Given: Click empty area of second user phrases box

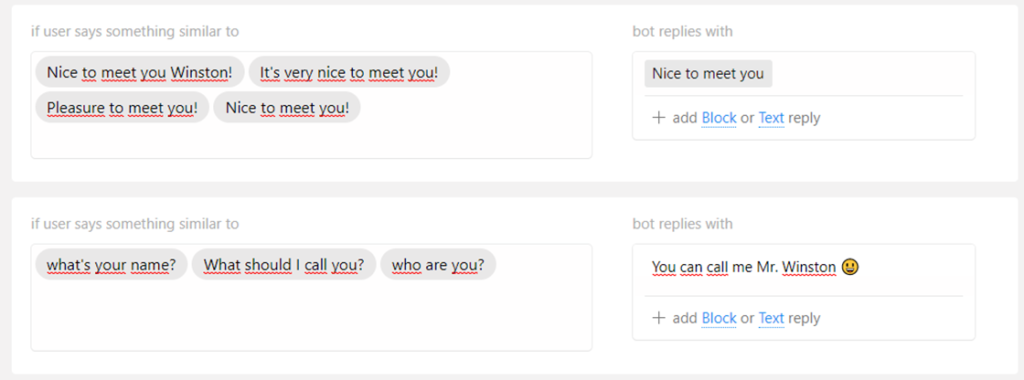Looking at the screenshot, I should point(312,317).
